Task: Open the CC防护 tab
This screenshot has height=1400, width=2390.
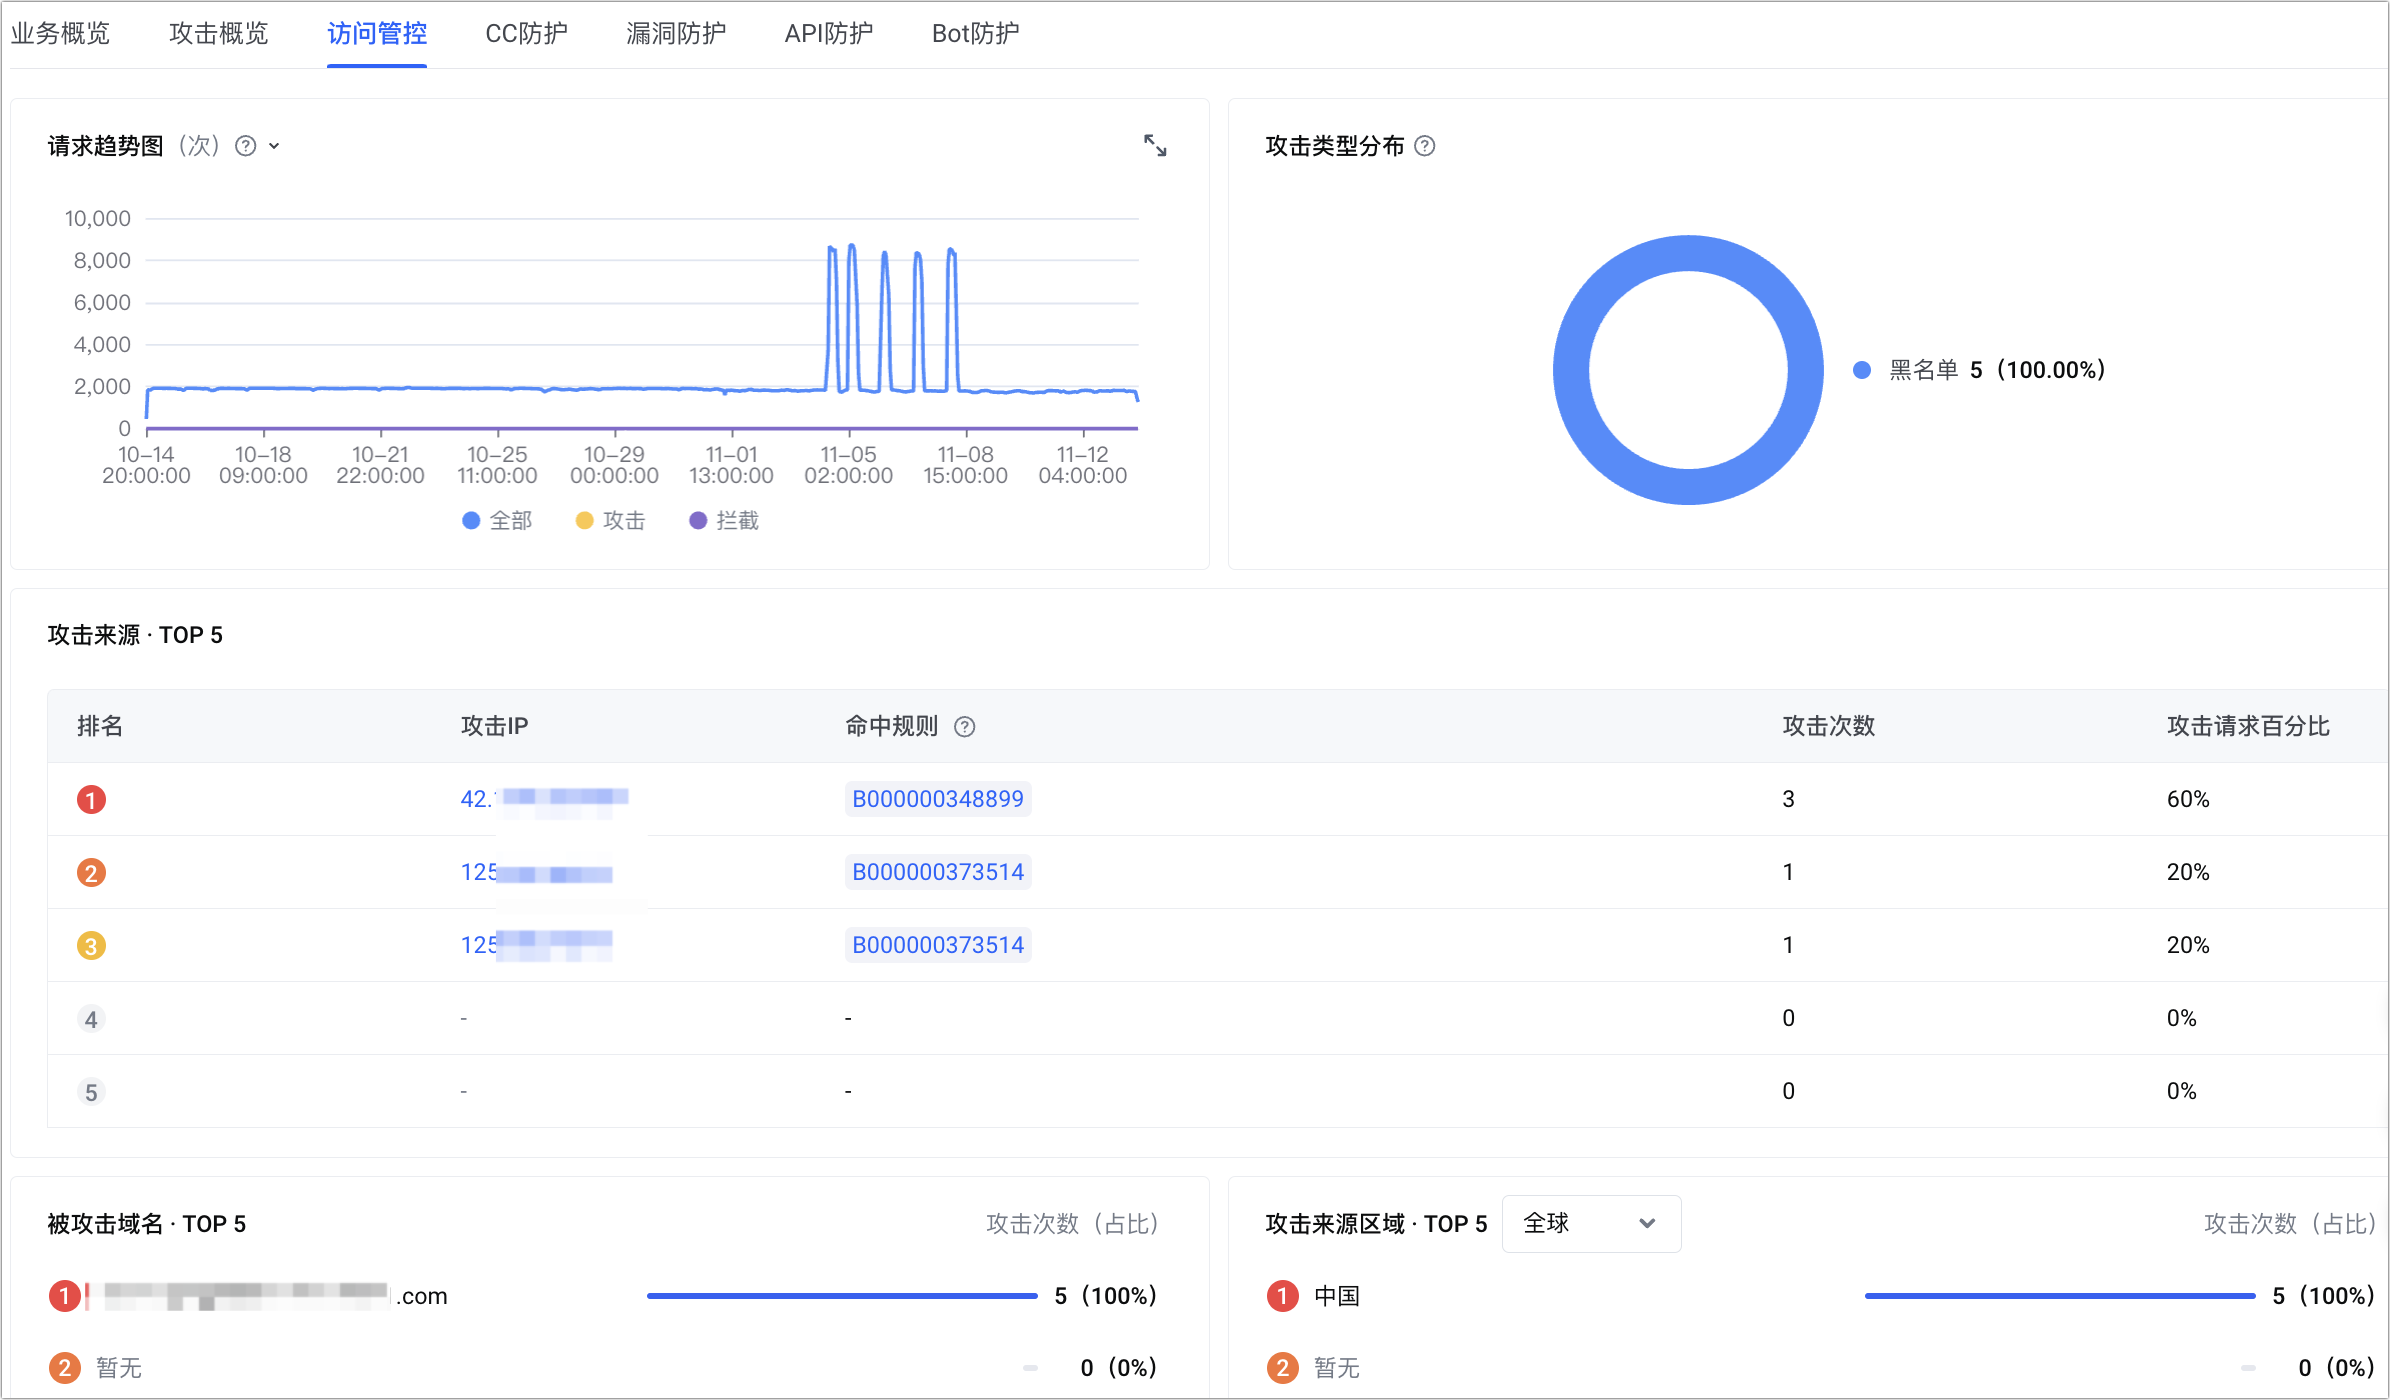Action: 526,33
